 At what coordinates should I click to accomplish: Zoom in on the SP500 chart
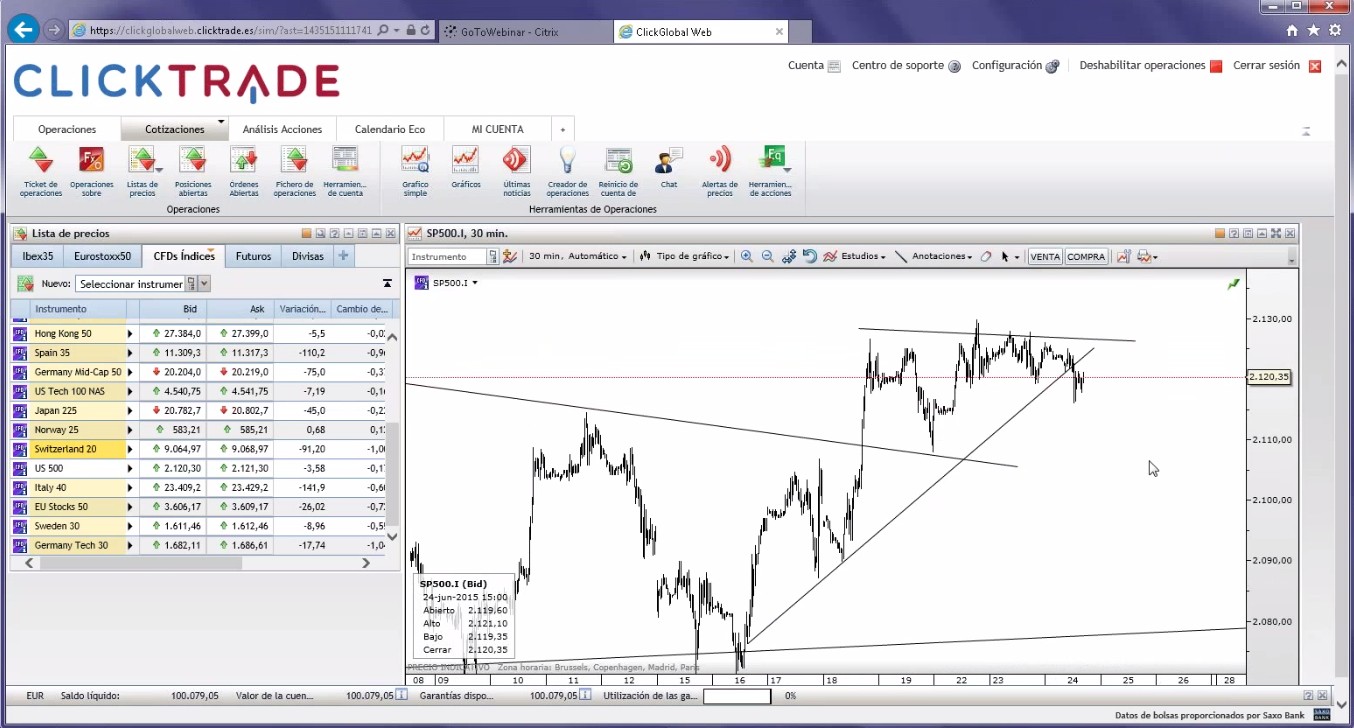click(747, 257)
